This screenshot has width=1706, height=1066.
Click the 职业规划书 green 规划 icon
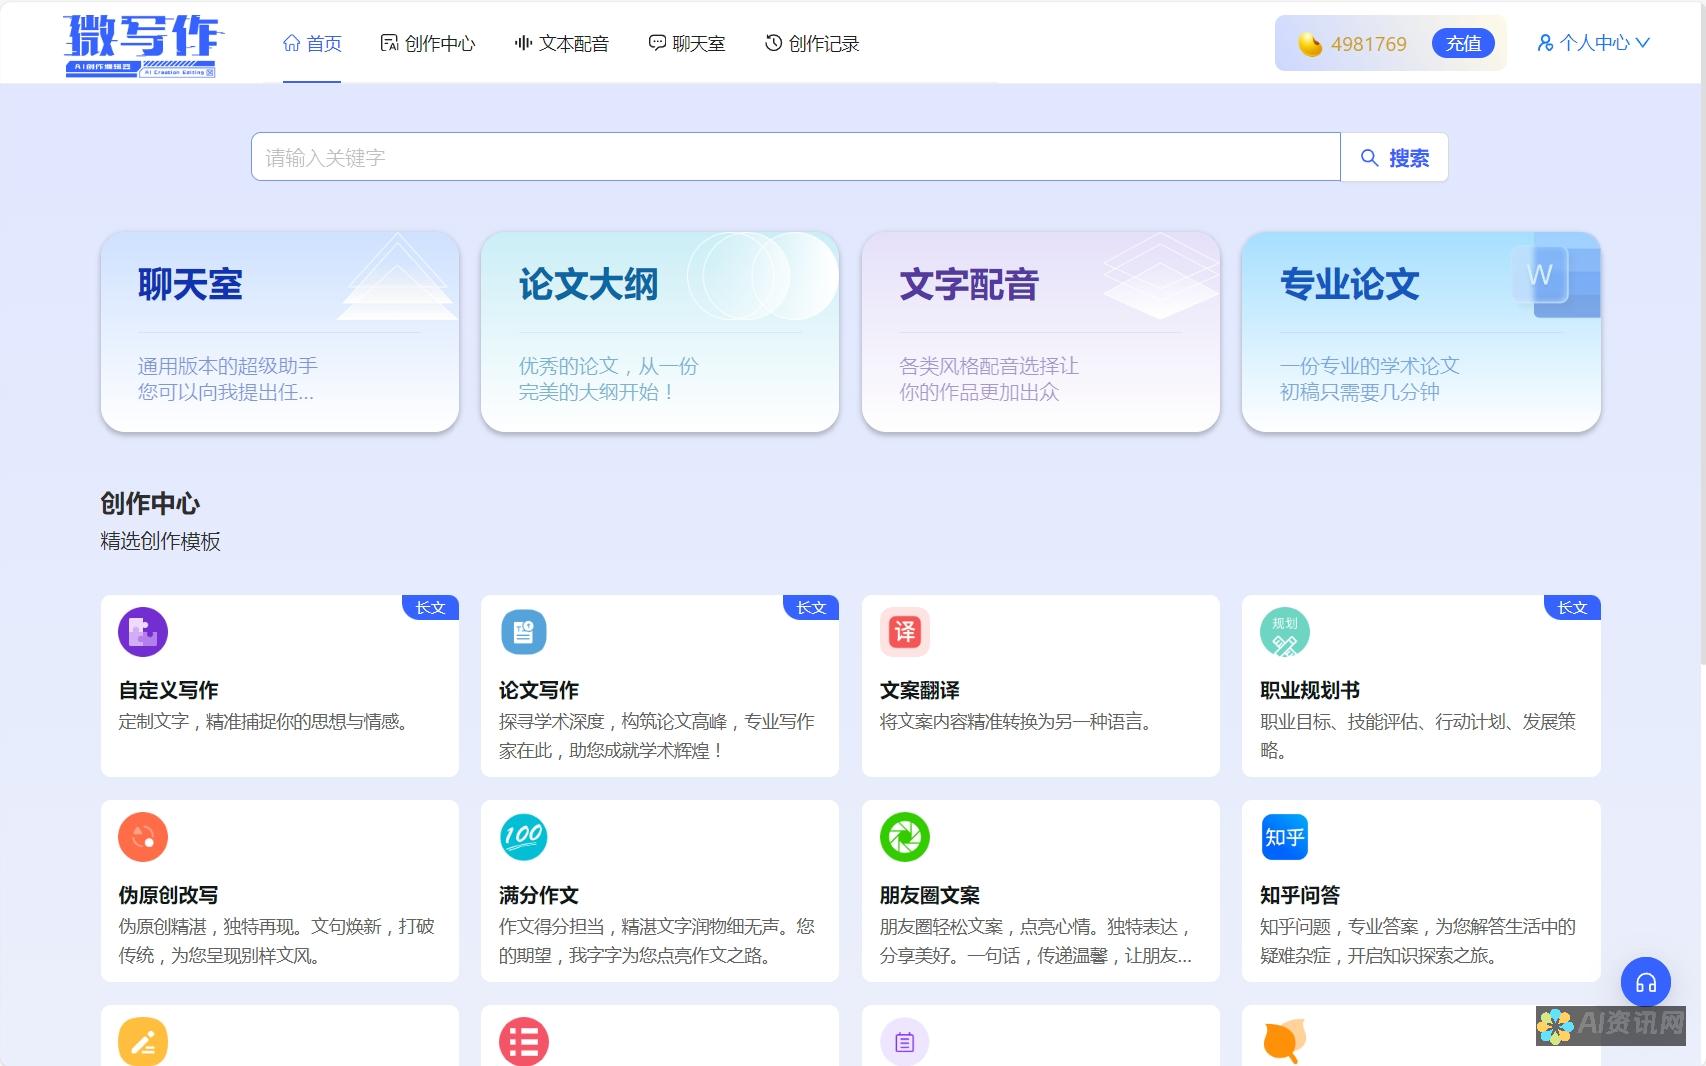pos(1285,632)
